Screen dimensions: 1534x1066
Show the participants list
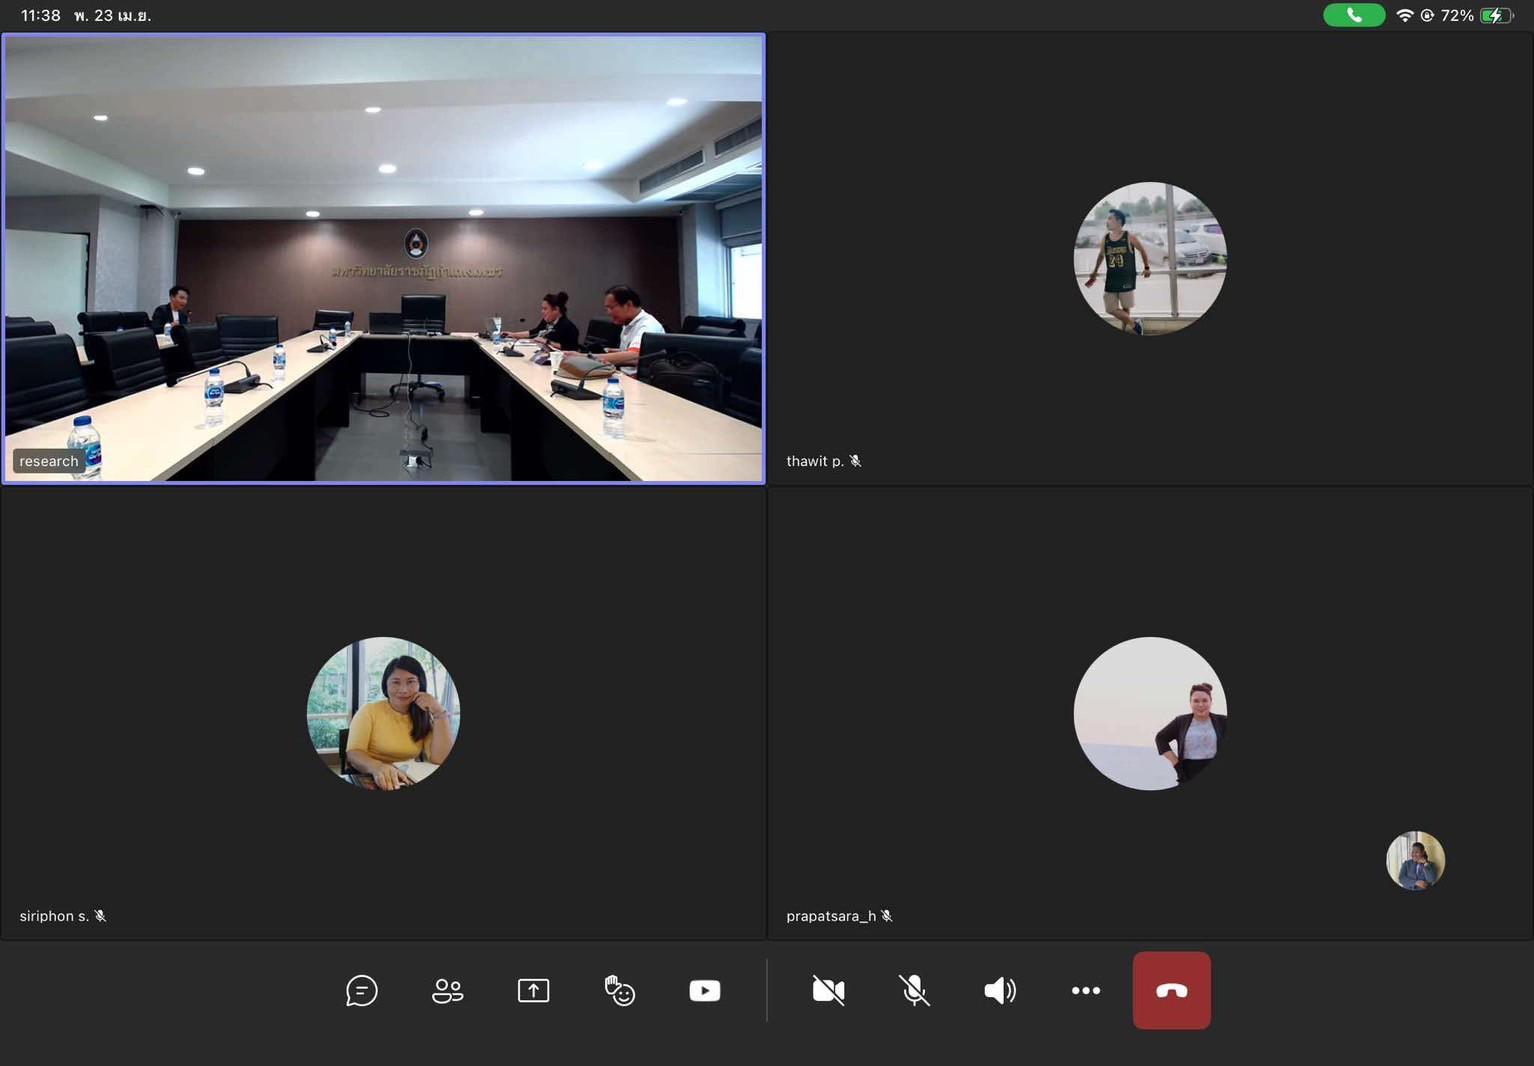pos(447,990)
